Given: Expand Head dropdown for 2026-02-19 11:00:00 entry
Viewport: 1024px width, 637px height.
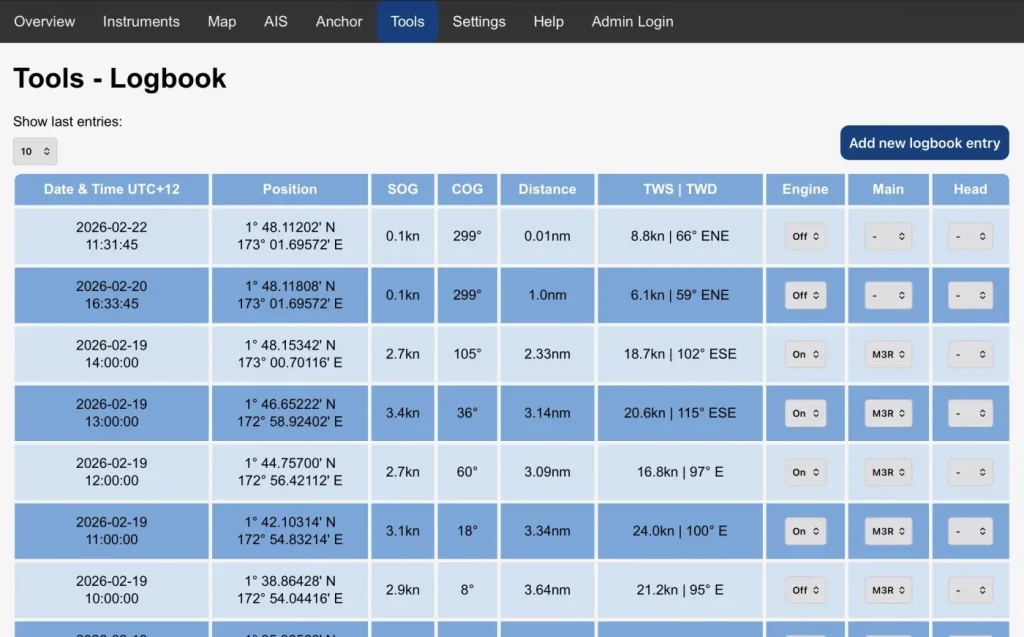Looking at the screenshot, I should [x=970, y=531].
